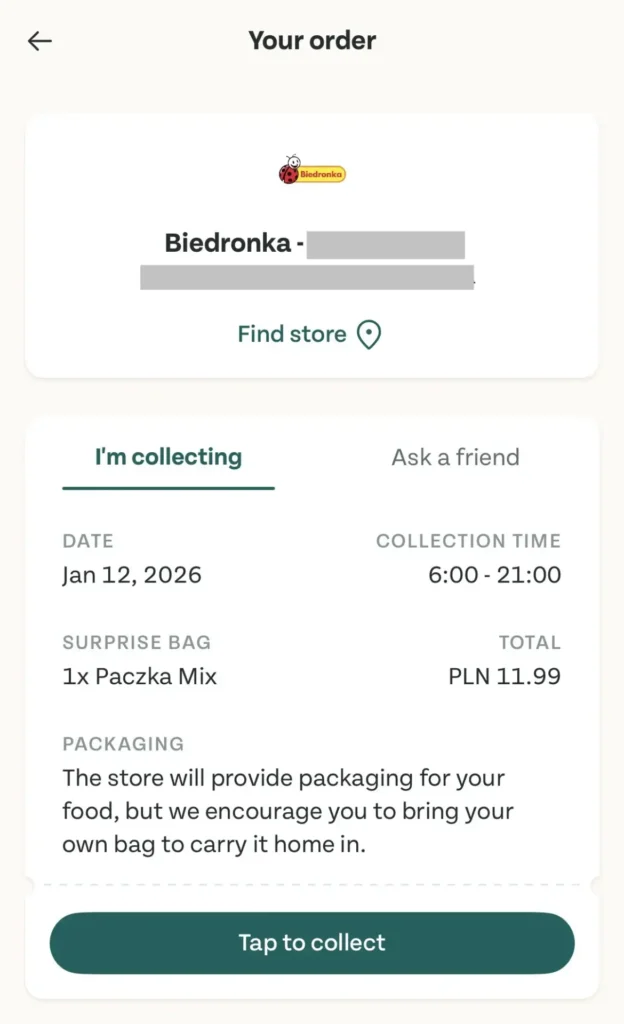Click the PACKAGING section label
Viewport: 624px width, 1024px height.
point(123,744)
